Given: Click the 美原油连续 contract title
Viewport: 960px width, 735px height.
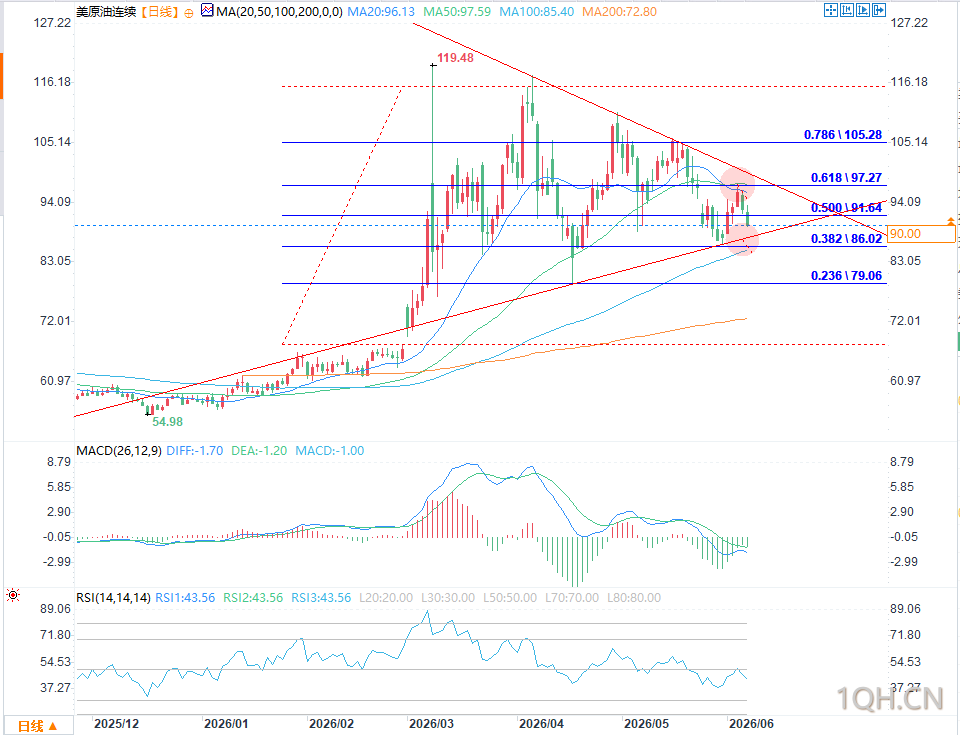Looking at the screenshot, I should (x=107, y=12).
